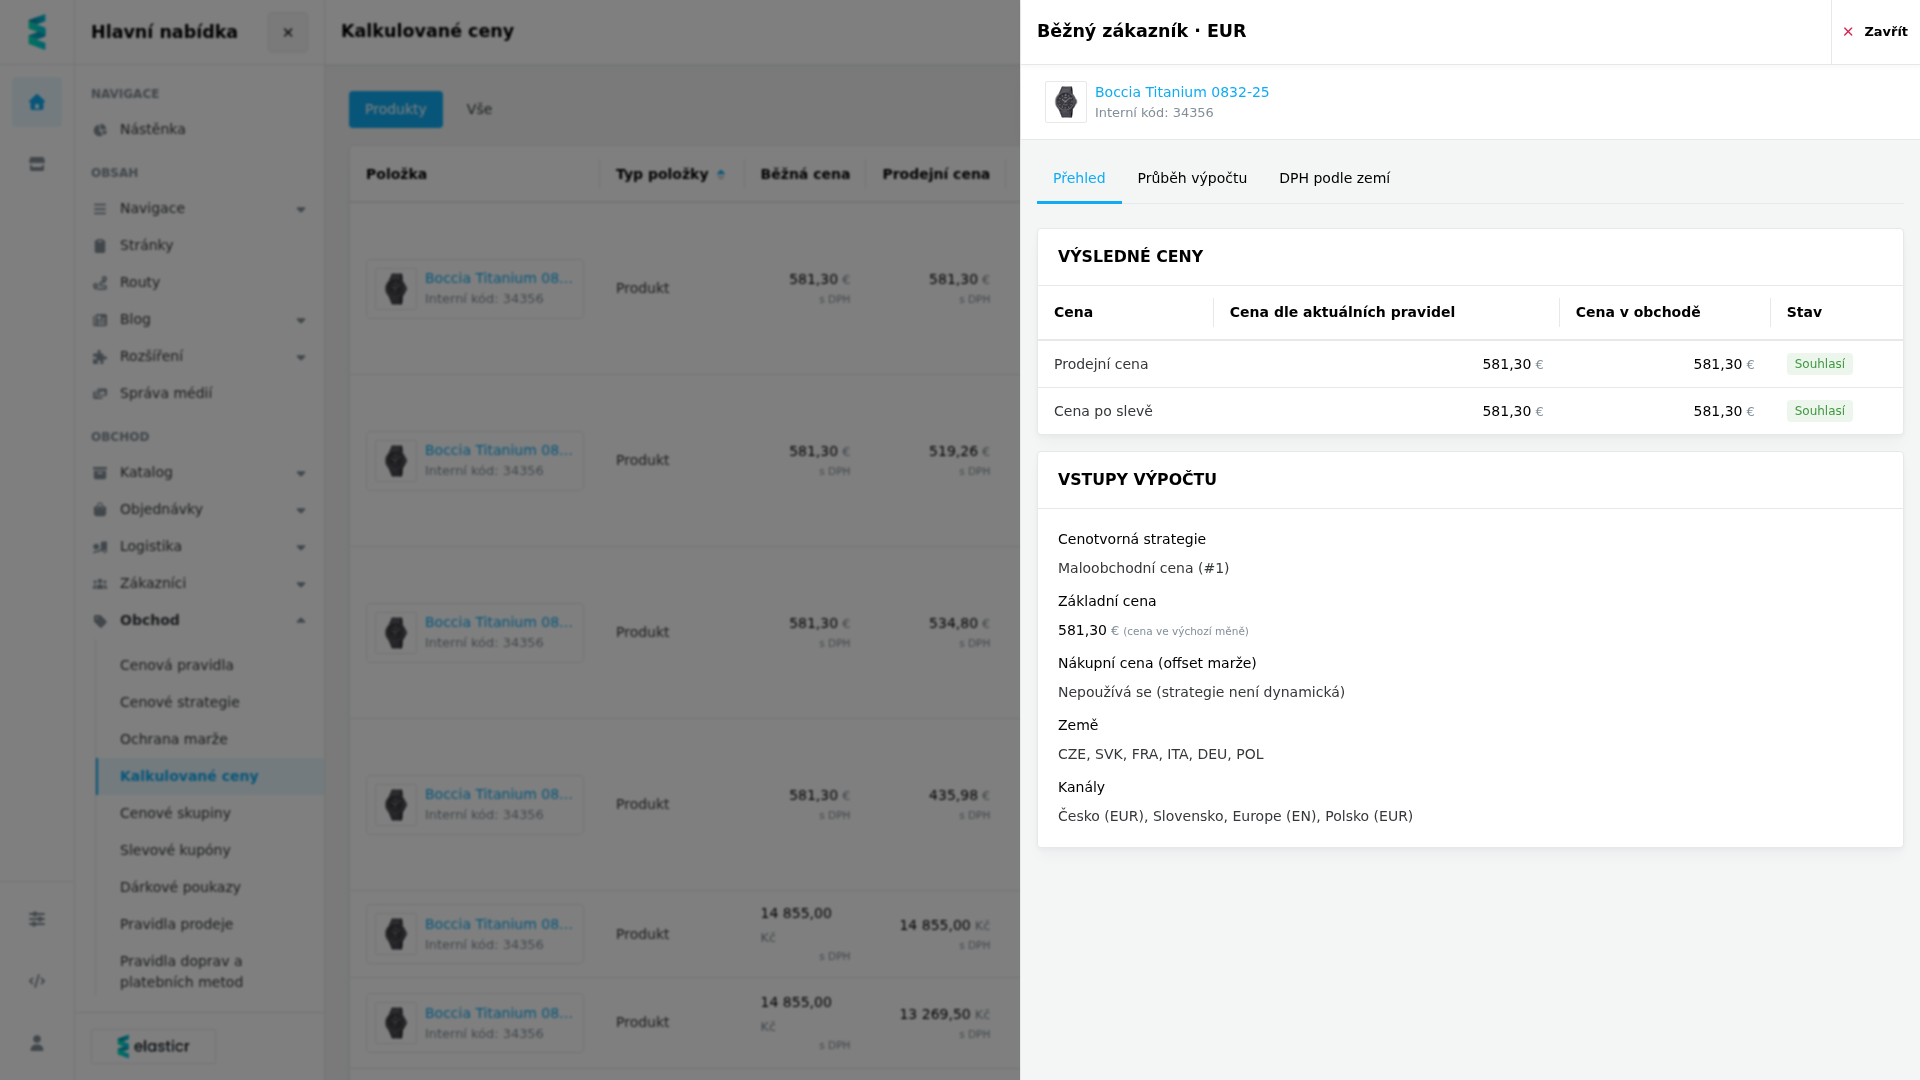Open the sliders settings icon in left rail
The width and height of the screenshot is (1920, 1080).
coord(37,919)
